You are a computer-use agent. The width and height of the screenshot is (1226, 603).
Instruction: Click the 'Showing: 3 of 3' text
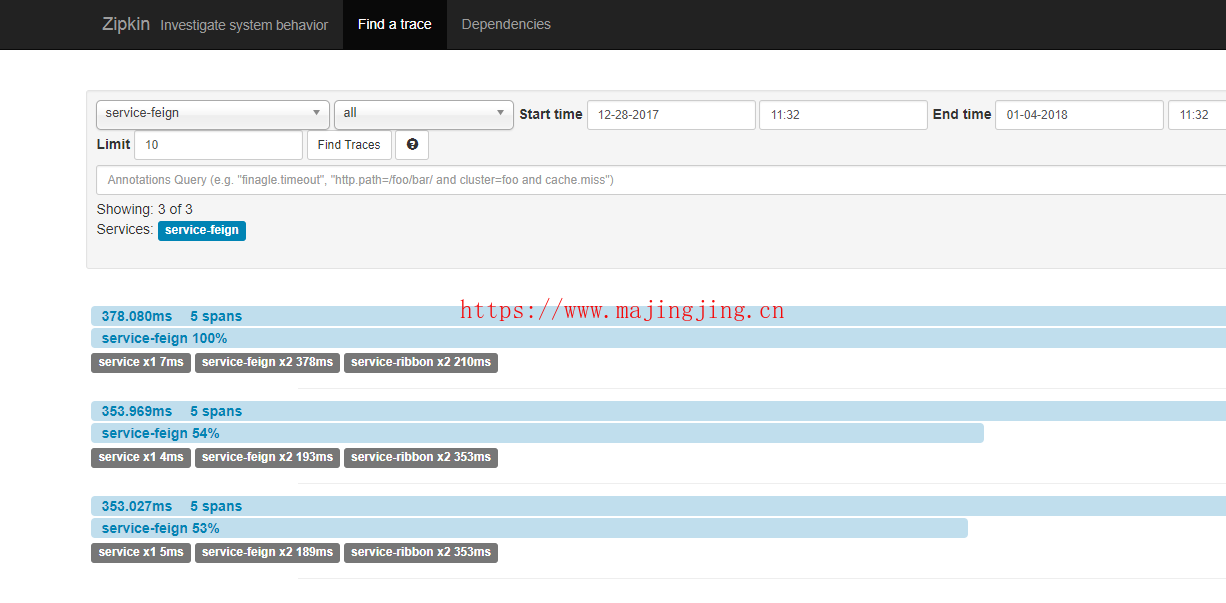(145, 210)
